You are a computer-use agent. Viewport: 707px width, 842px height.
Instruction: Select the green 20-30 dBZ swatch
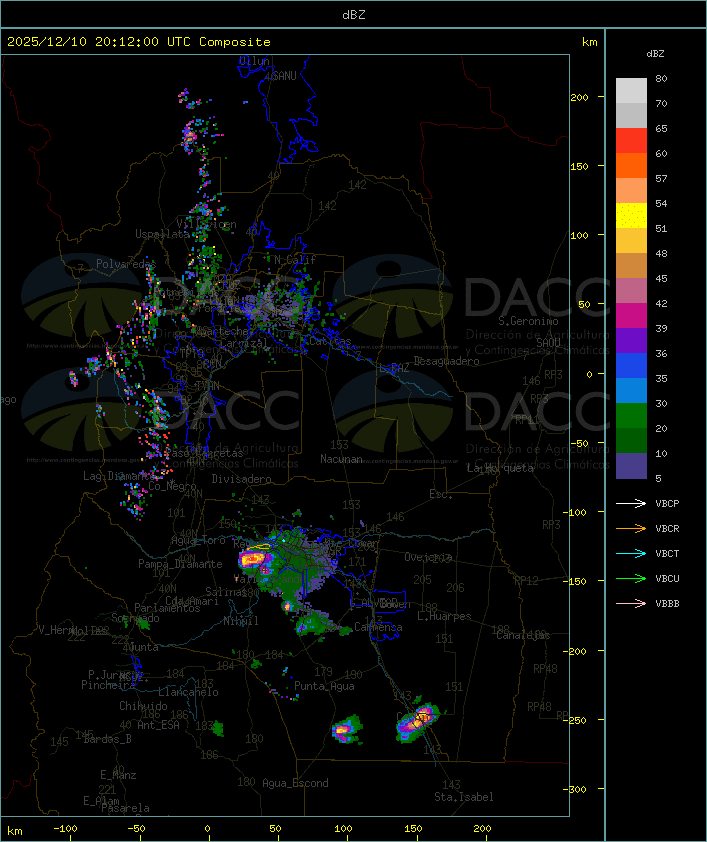(x=631, y=416)
